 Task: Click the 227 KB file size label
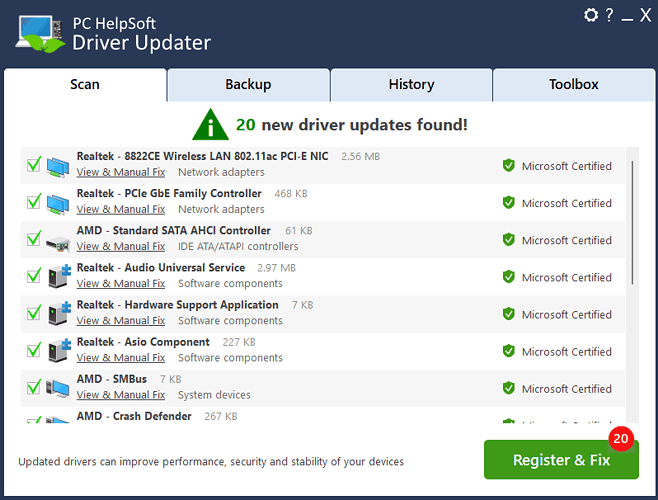click(x=239, y=342)
